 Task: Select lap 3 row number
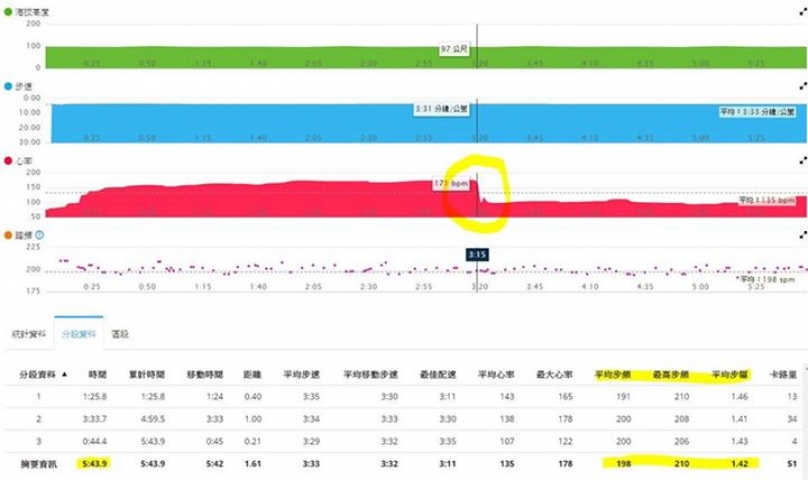(39, 441)
